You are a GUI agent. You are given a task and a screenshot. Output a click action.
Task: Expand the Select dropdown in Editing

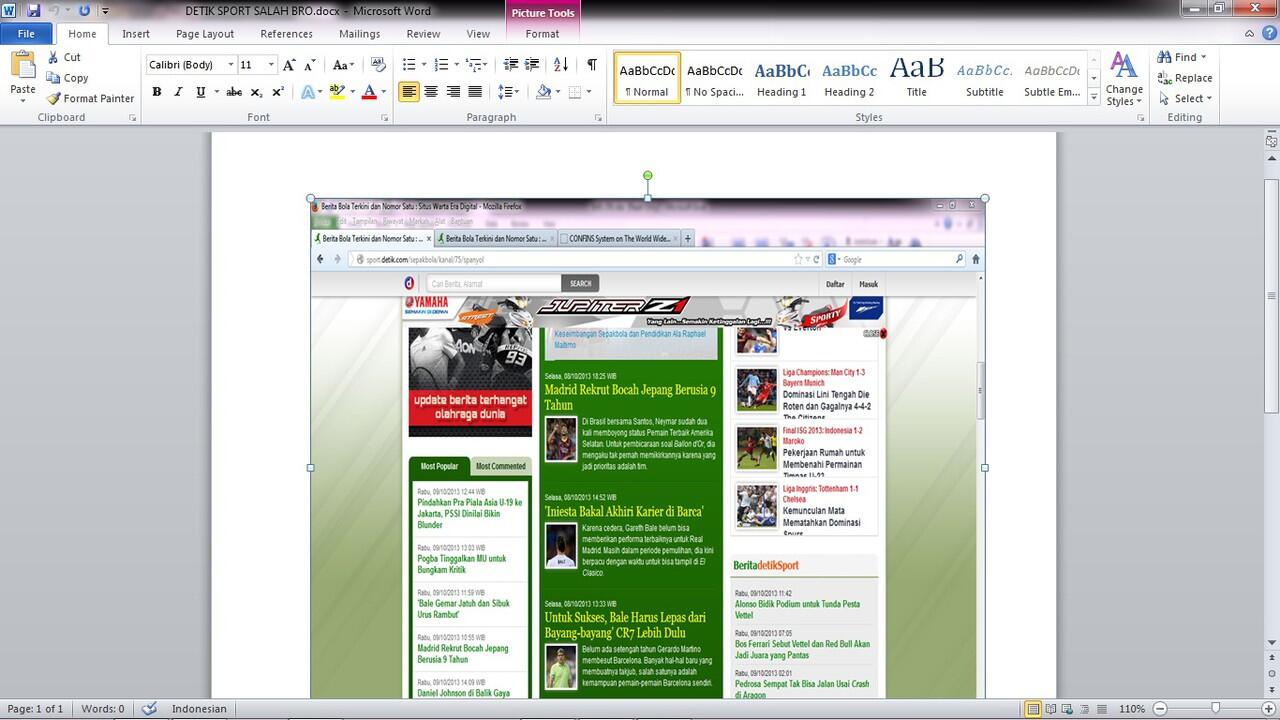point(1185,98)
